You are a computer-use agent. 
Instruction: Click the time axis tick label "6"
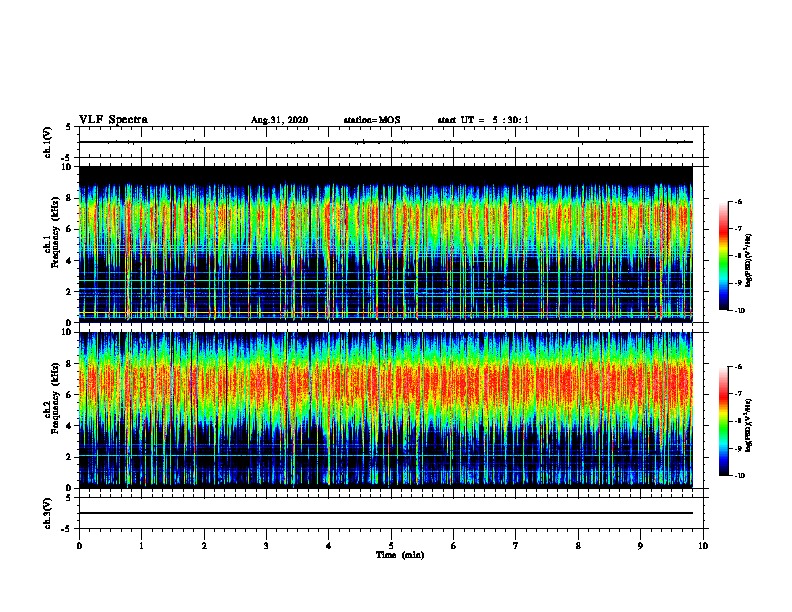click(x=454, y=546)
